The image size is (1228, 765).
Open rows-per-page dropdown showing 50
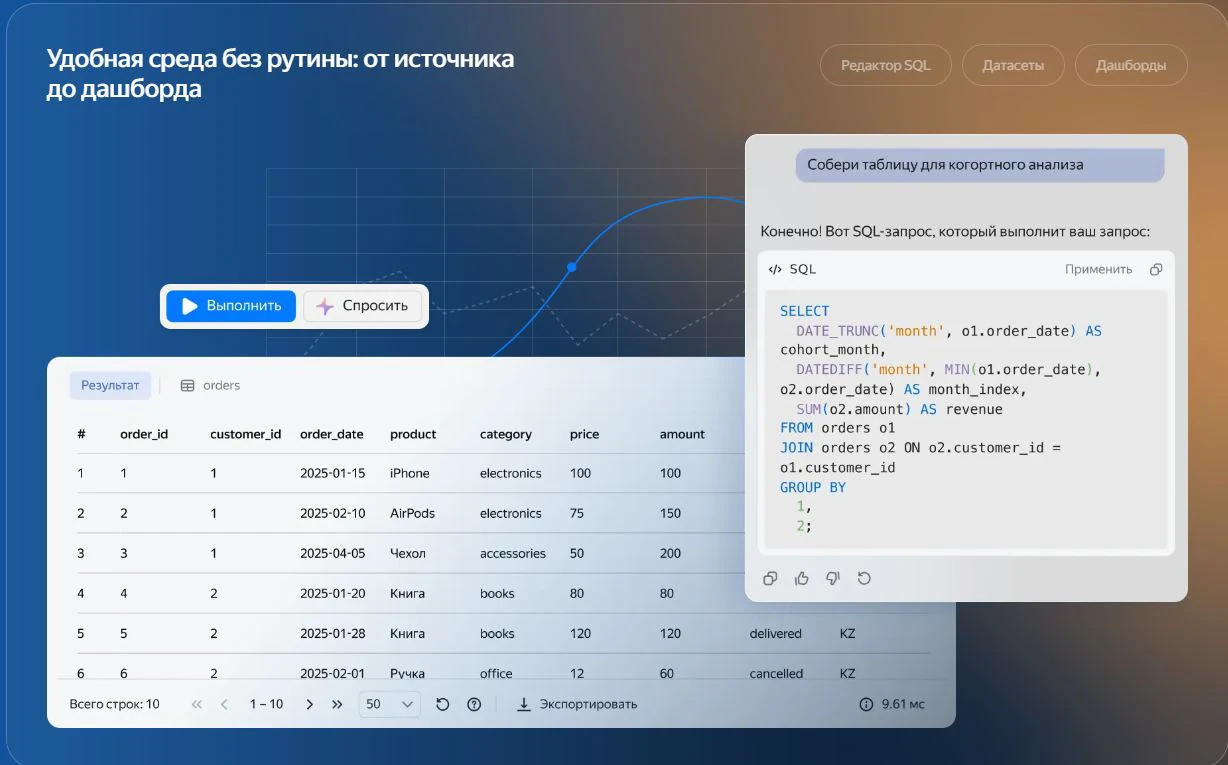(390, 704)
